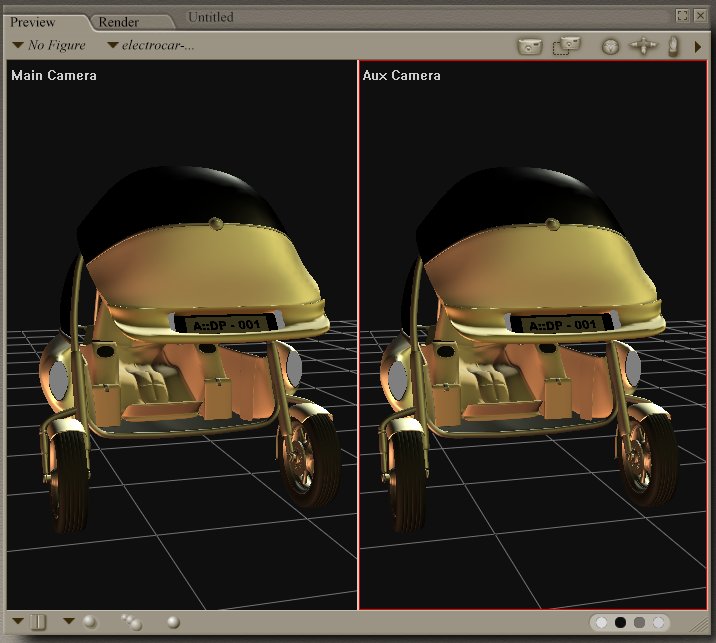Select the black background color dot

[x=620, y=622]
